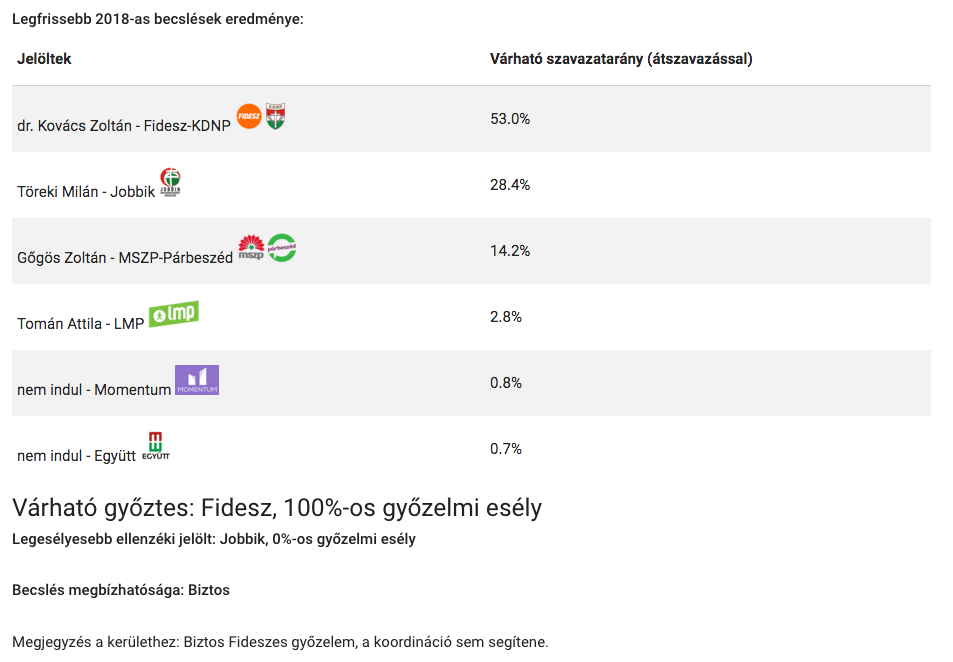953x662 pixels.
Task: Click the 53.0% vote share value
Action: pos(510,119)
